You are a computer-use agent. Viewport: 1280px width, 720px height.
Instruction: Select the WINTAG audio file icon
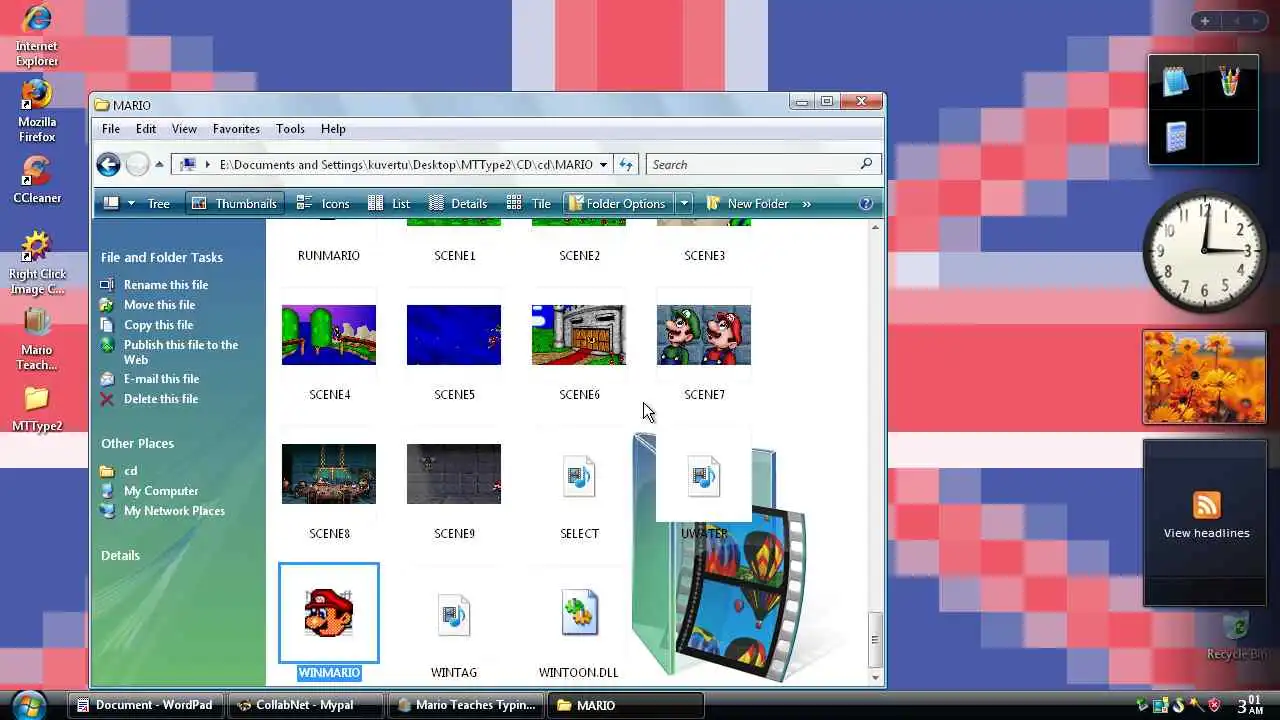(454, 615)
